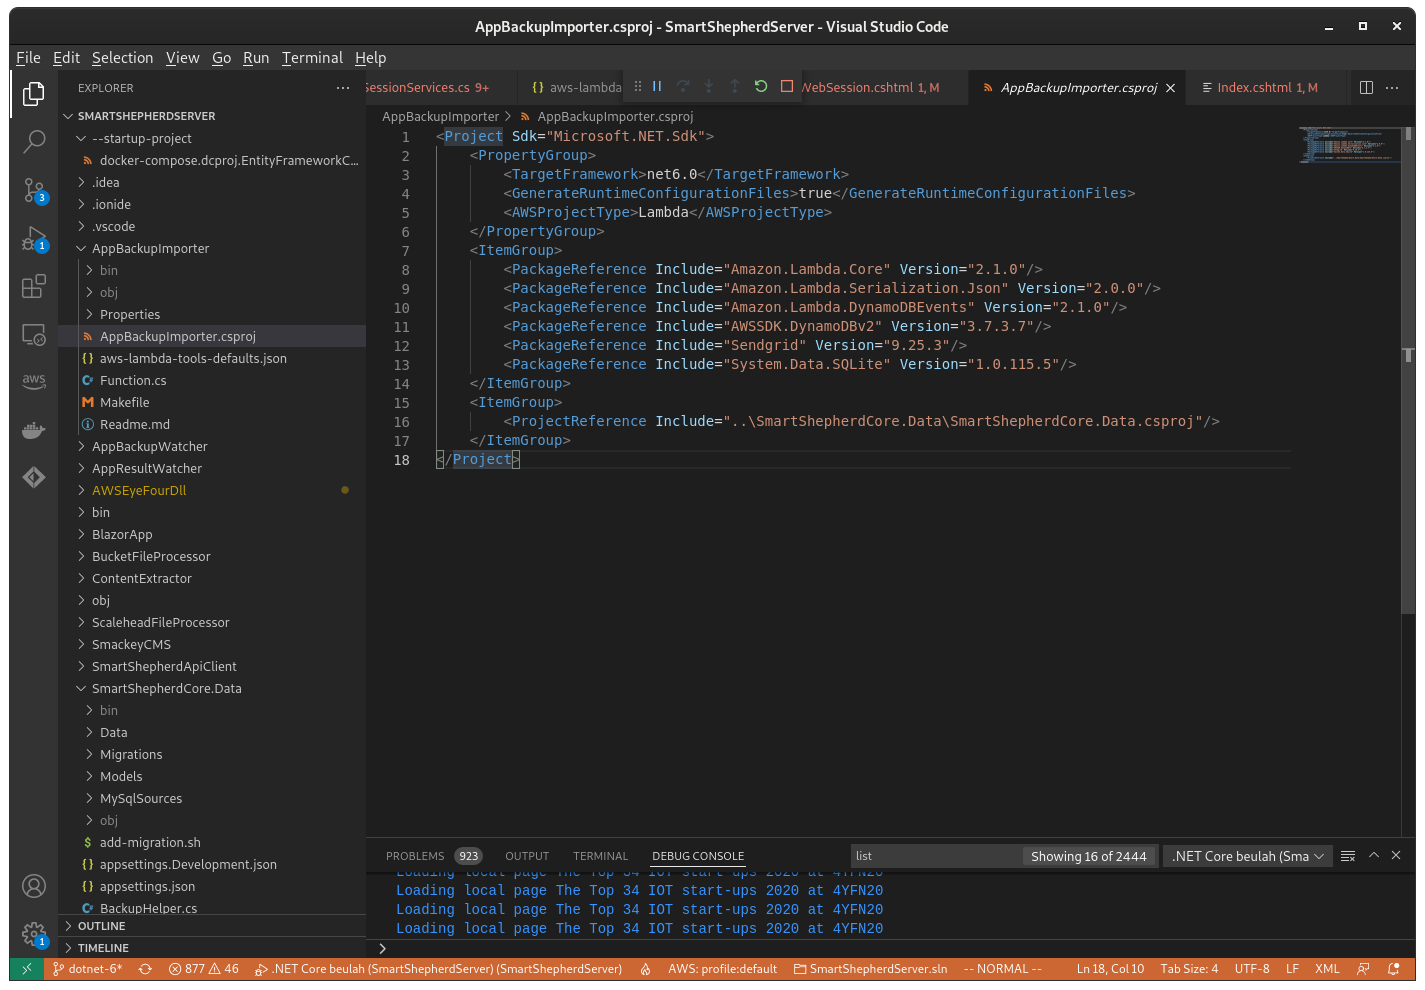Open Function.cs in explorer

tap(133, 381)
